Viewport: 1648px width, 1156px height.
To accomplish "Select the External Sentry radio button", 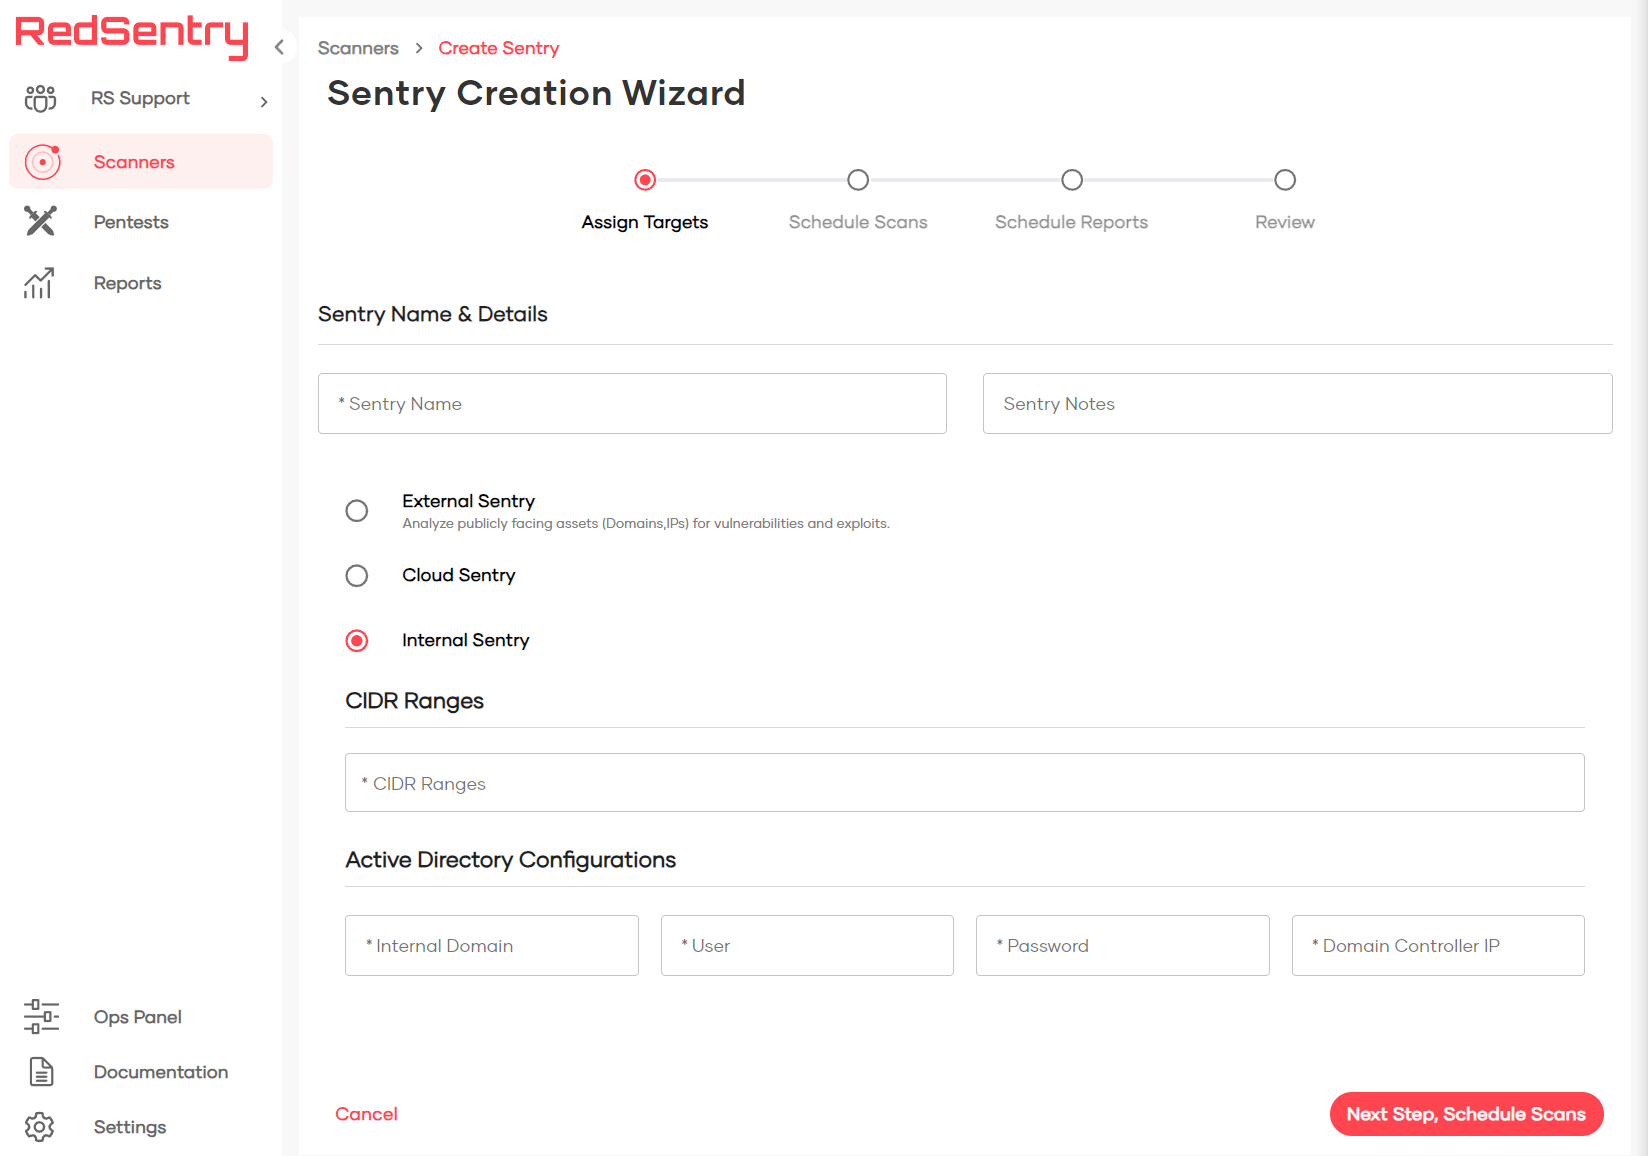I will (356, 511).
